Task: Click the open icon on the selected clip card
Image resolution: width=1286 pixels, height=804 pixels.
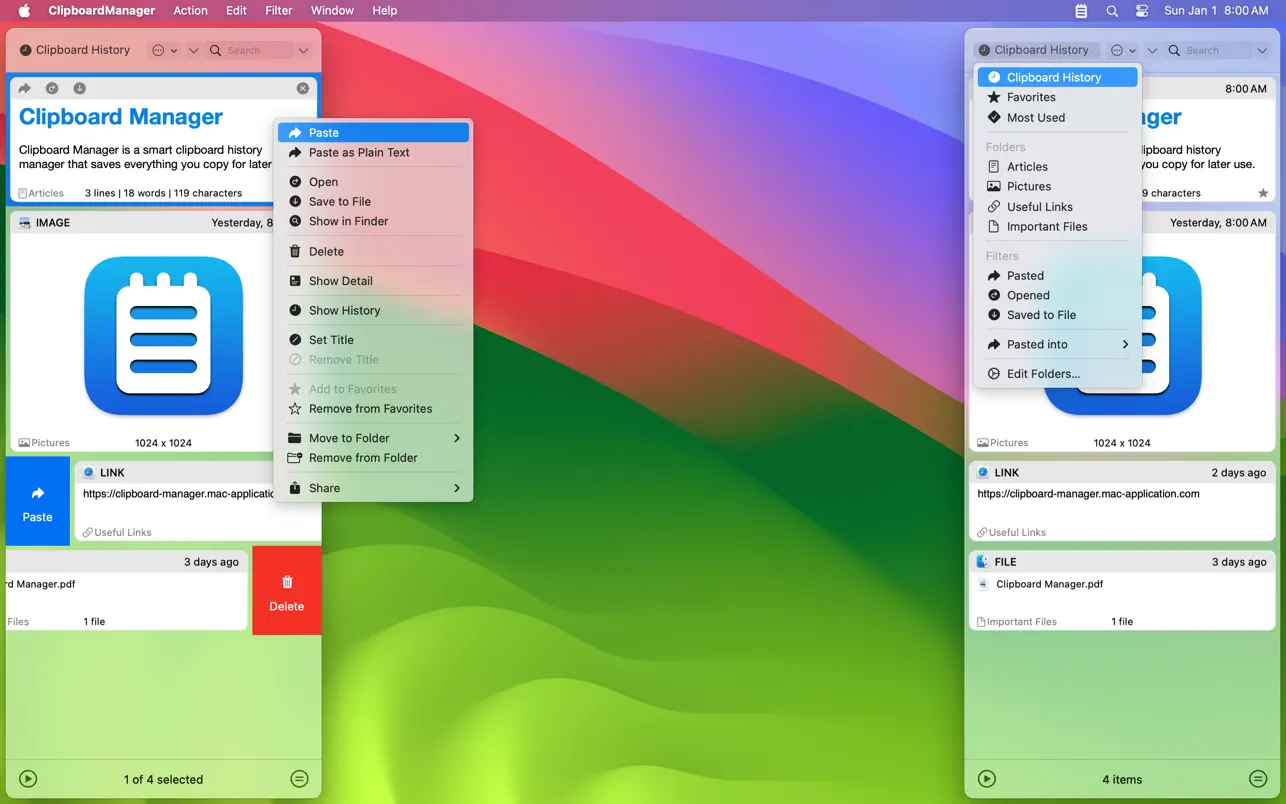Action: (52, 88)
